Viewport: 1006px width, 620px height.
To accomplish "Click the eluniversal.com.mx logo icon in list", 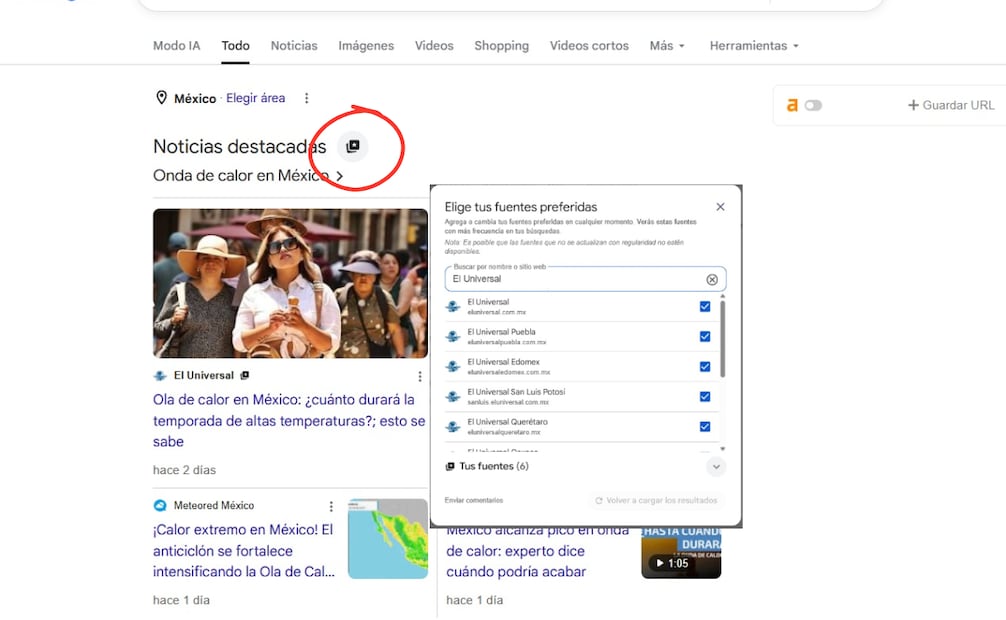I will (x=453, y=307).
